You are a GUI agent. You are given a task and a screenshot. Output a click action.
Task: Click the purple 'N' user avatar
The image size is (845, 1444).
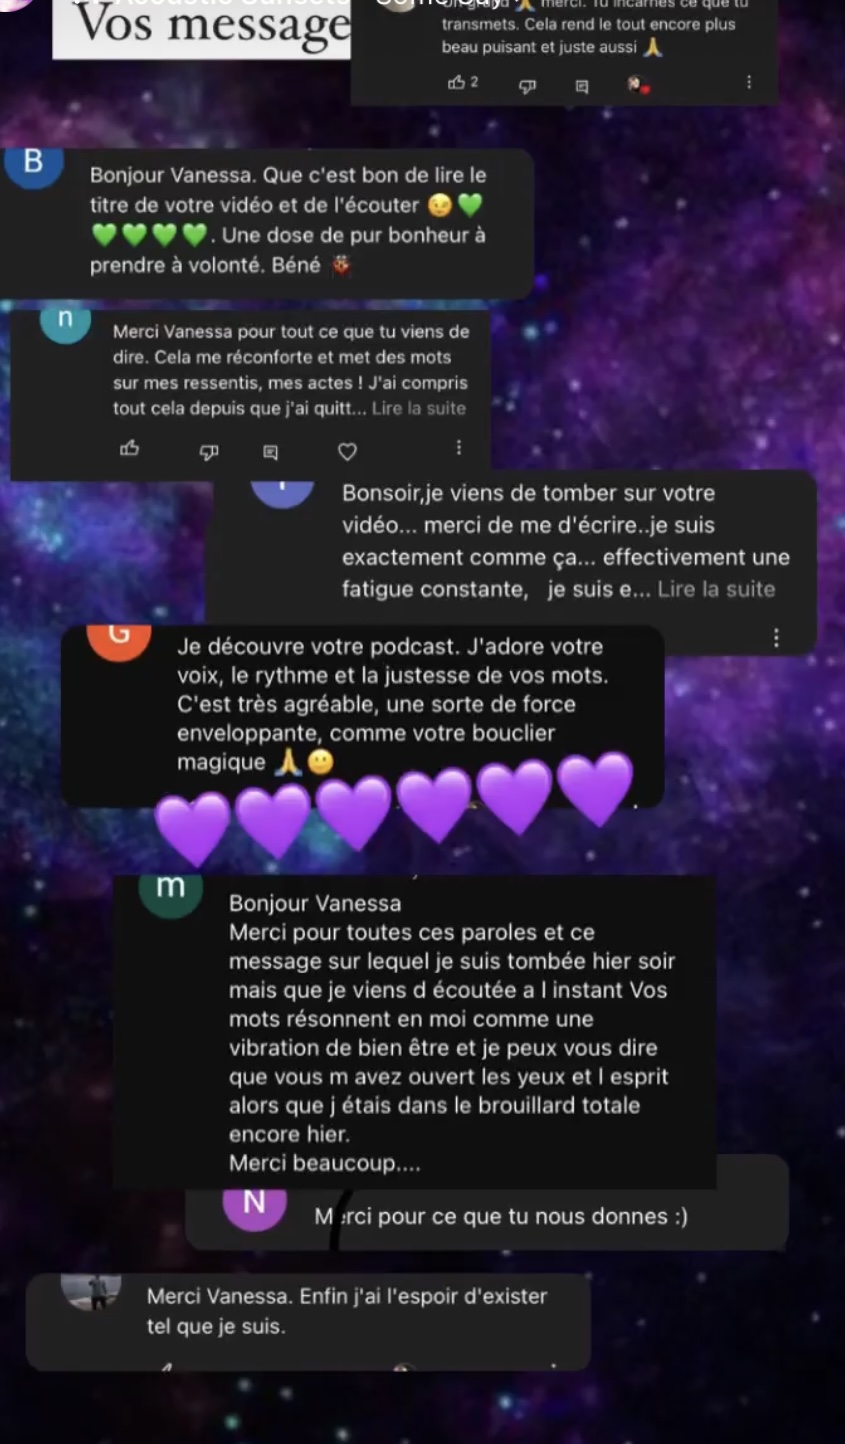point(254,1204)
